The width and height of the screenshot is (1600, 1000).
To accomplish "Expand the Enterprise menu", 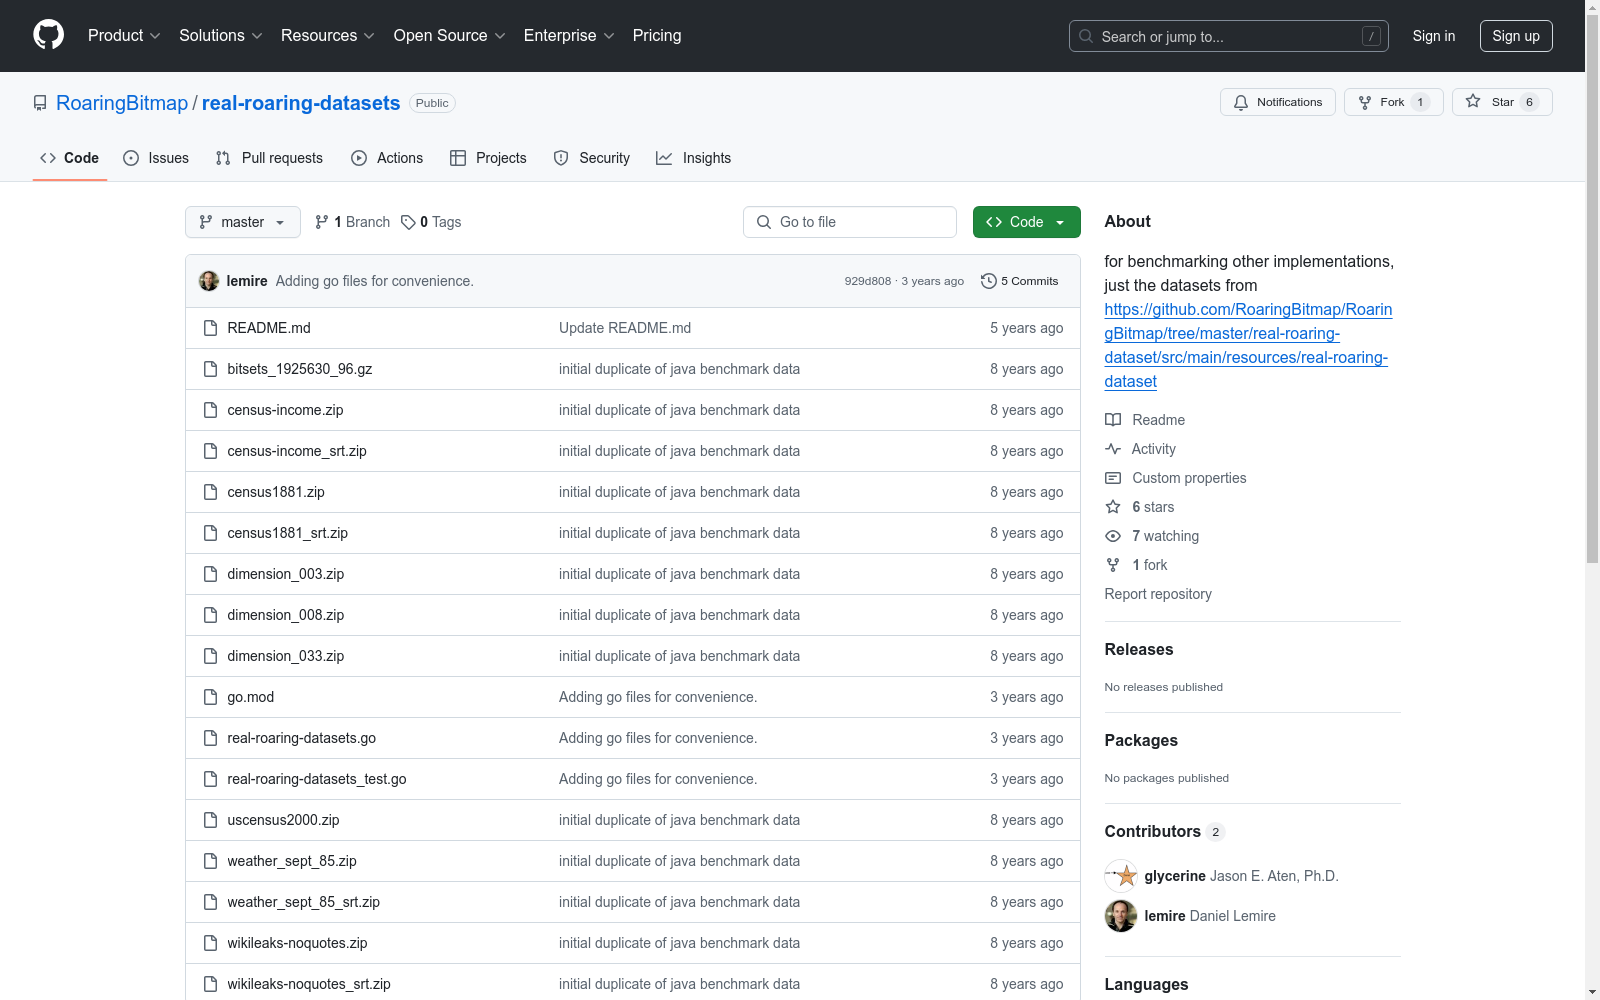I will click(x=569, y=36).
